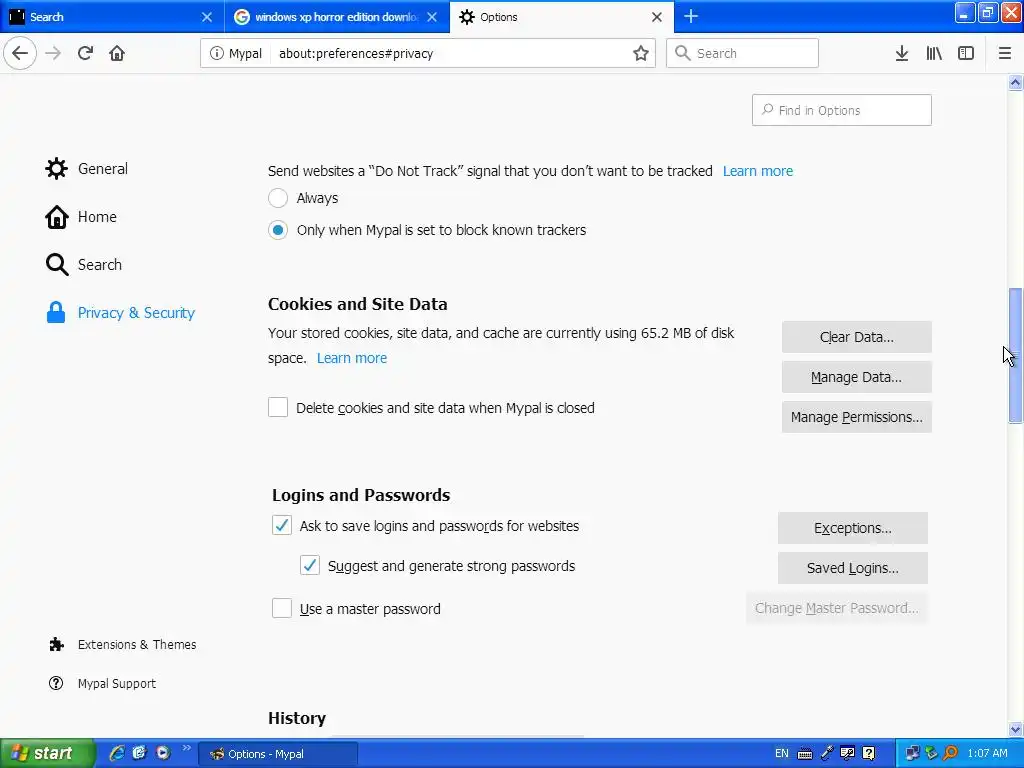Enable Use a master password checkbox
1024x768 pixels.
click(x=281, y=609)
